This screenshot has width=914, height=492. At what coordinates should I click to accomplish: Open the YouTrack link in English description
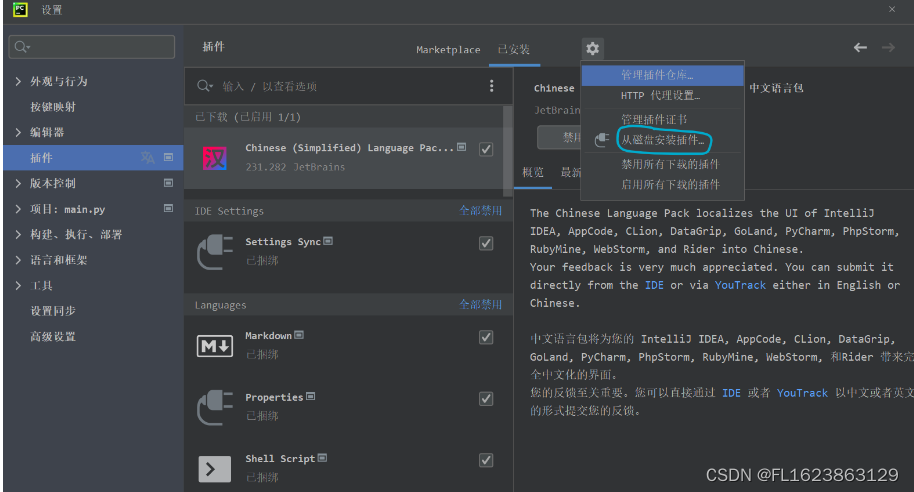click(x=740, y=285)
